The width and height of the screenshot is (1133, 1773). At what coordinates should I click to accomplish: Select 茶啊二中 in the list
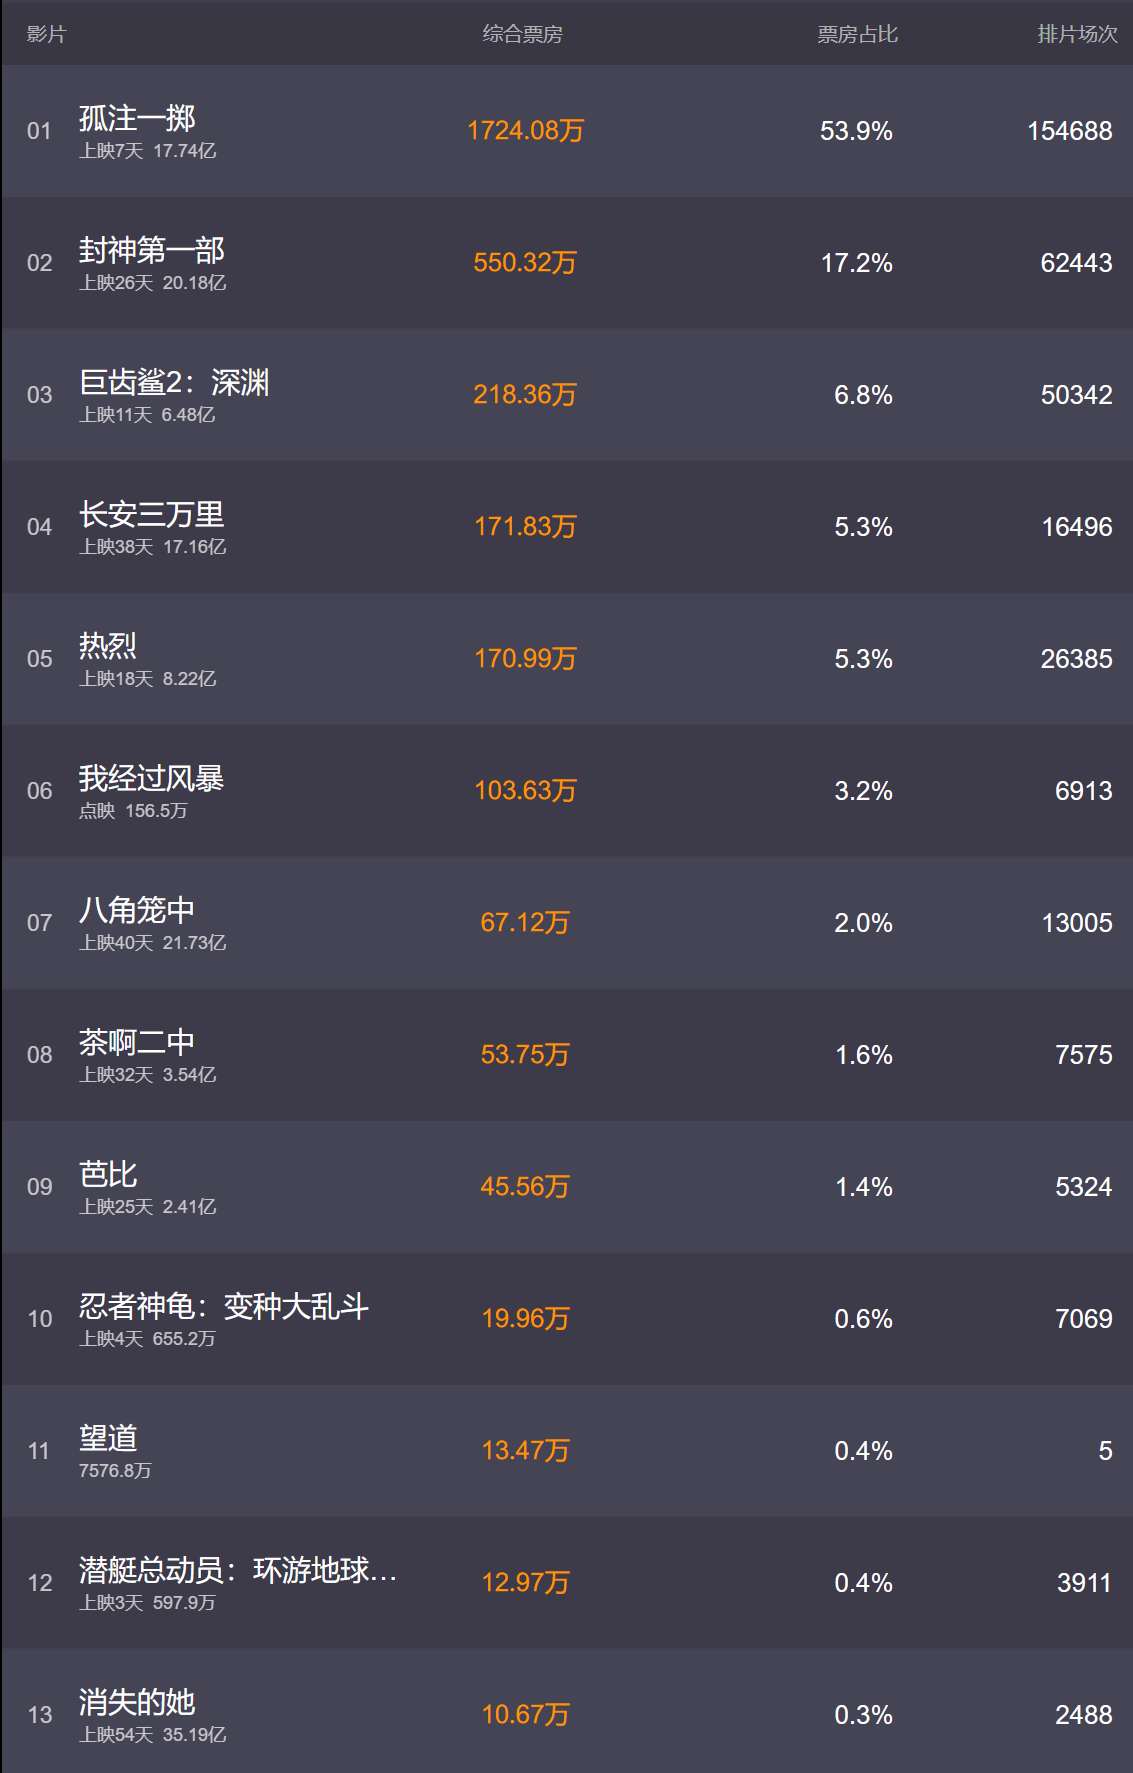click(566, 1055)
